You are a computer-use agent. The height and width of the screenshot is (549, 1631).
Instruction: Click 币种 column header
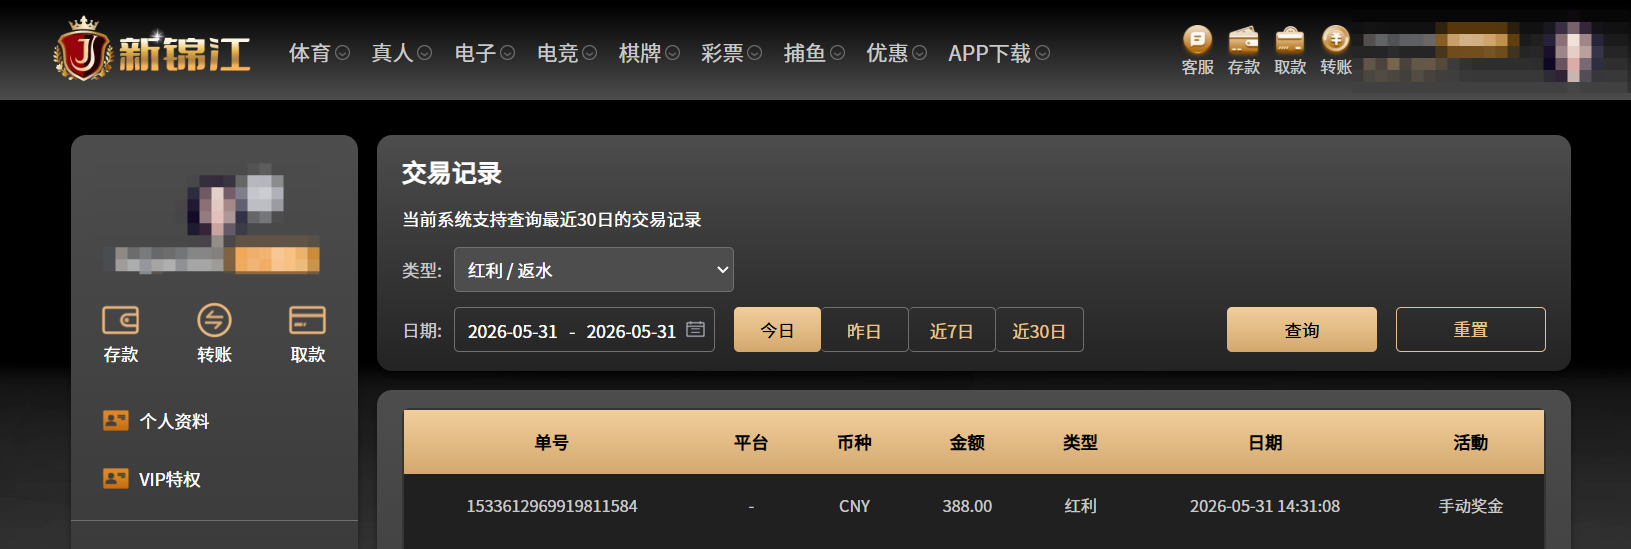click(x=854, y=442)
